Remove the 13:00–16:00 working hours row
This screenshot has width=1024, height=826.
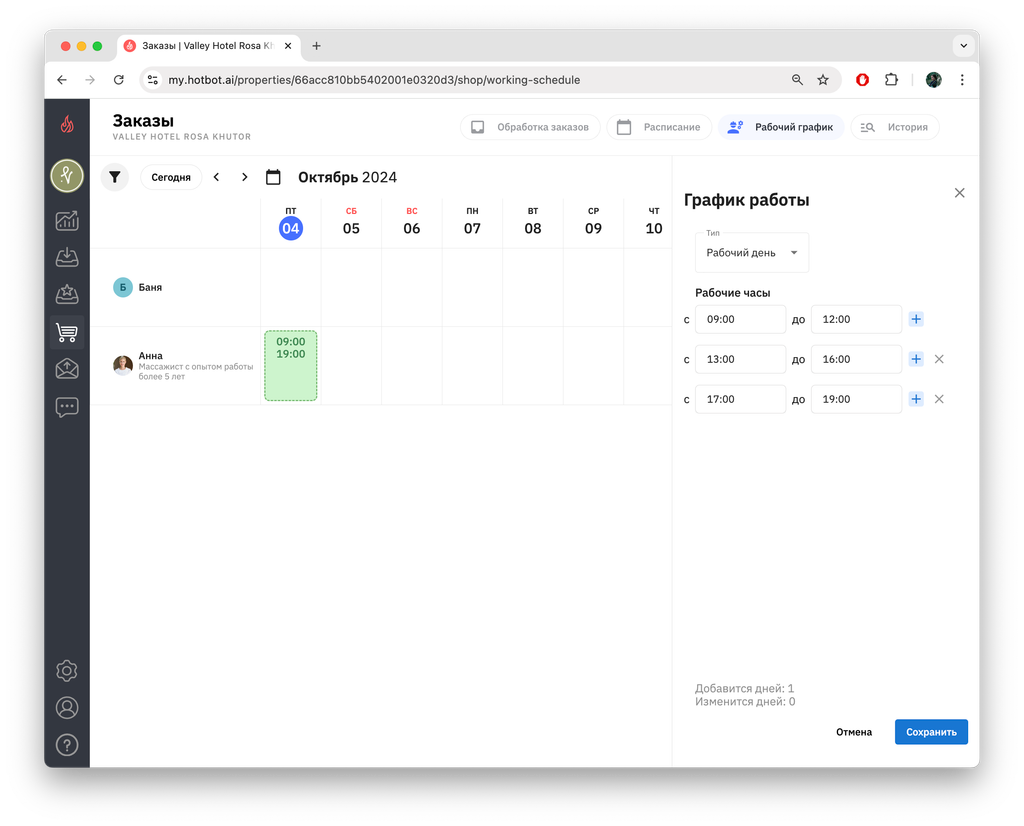click(939, 359)
